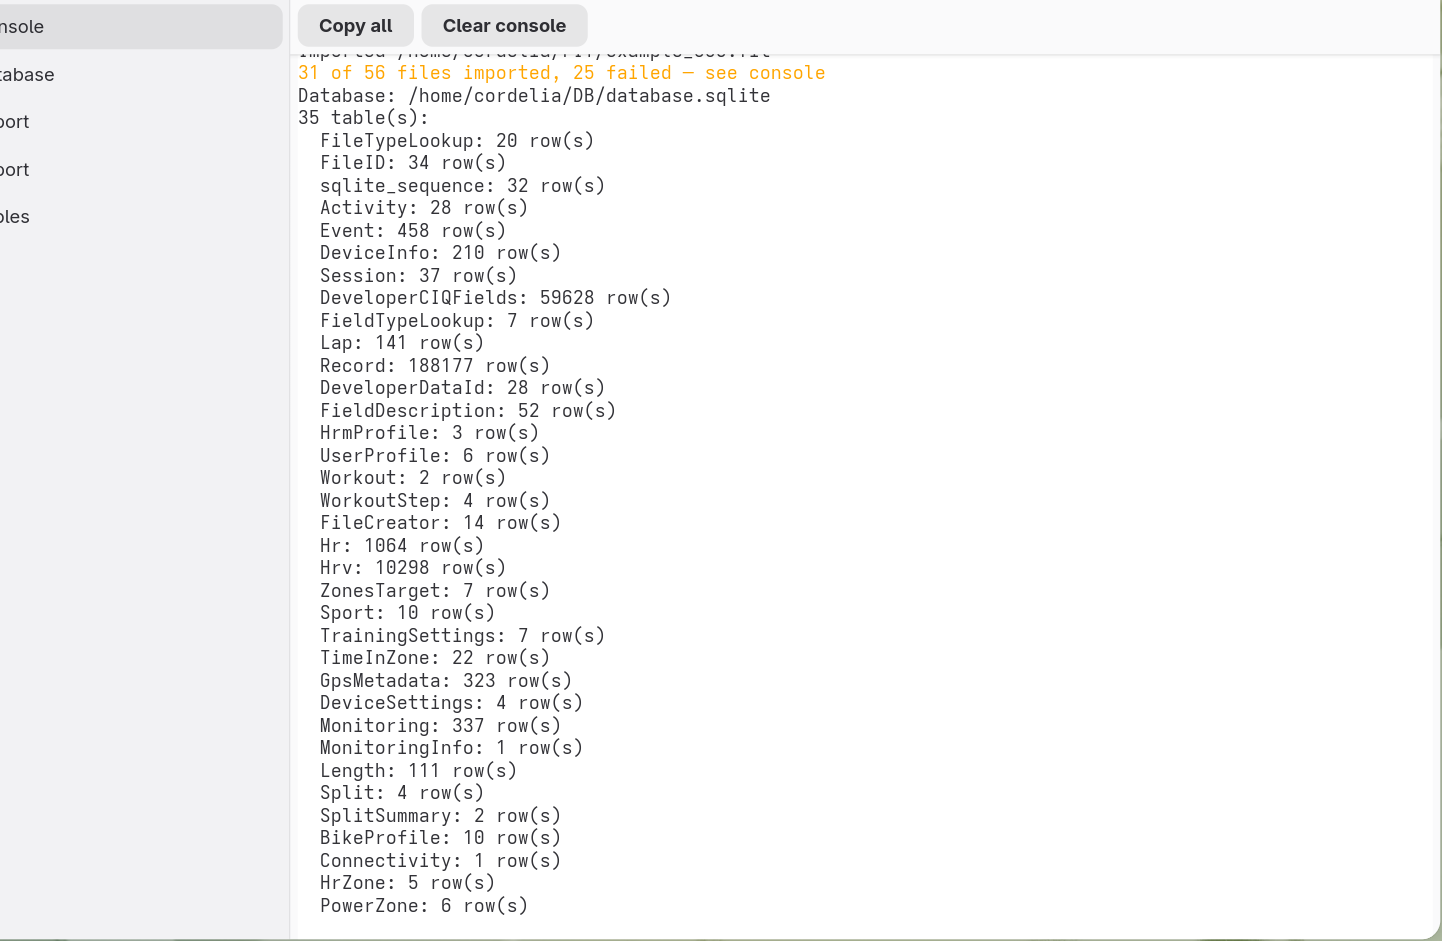Click the Event: 458 row(s) entry
The height and width of the screenshot is (941, 1442).
[x=413, y=231]
